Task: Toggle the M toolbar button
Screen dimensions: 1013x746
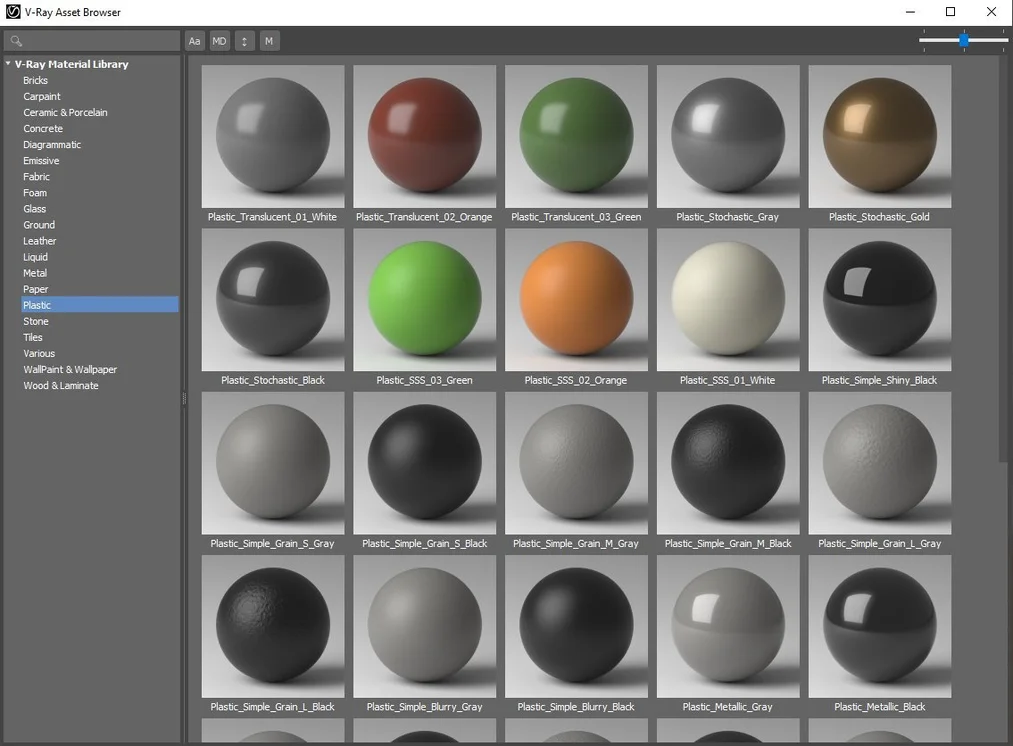Action: click(x=269, y=41)
